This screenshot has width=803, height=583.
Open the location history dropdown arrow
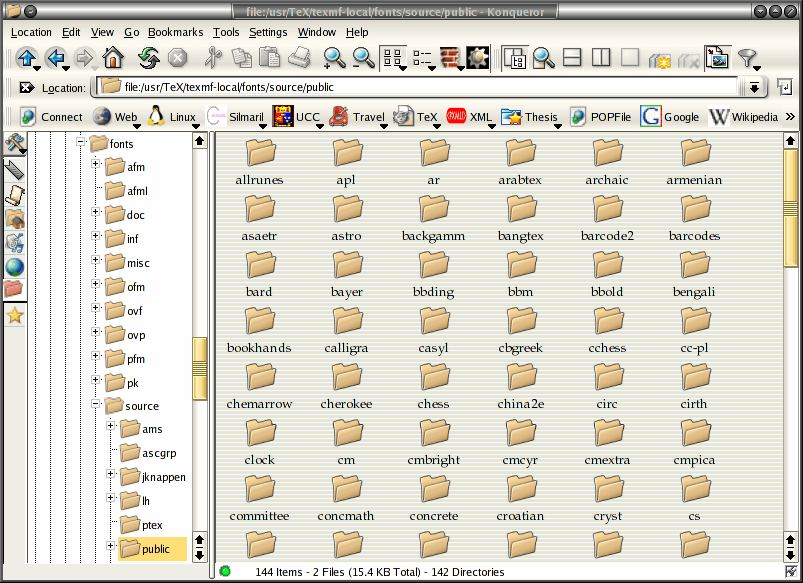point(754,87)
